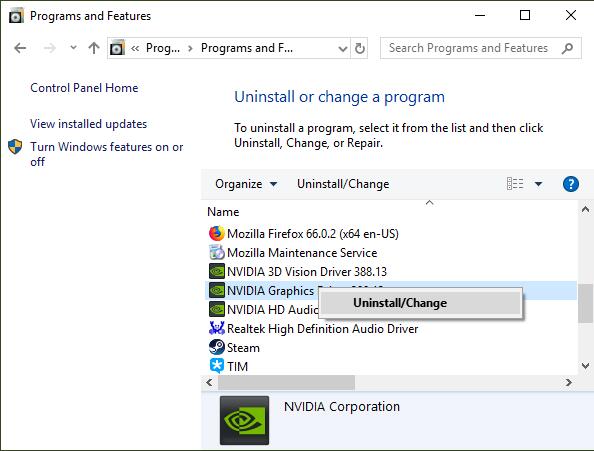
Task: Click the Windows features shield icon
Action: click(15, 147)
